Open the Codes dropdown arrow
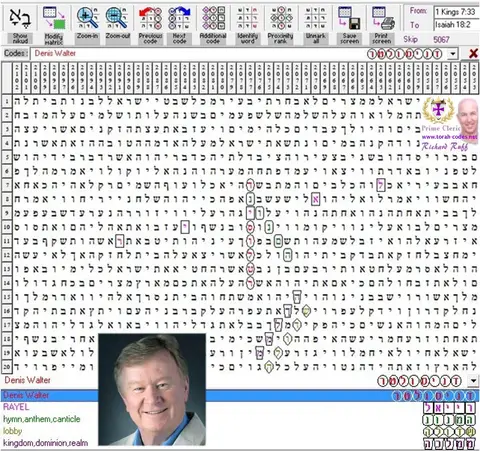The height and width of the screenshot is (451, 480). pyautogui.click(x=452, y=54)
